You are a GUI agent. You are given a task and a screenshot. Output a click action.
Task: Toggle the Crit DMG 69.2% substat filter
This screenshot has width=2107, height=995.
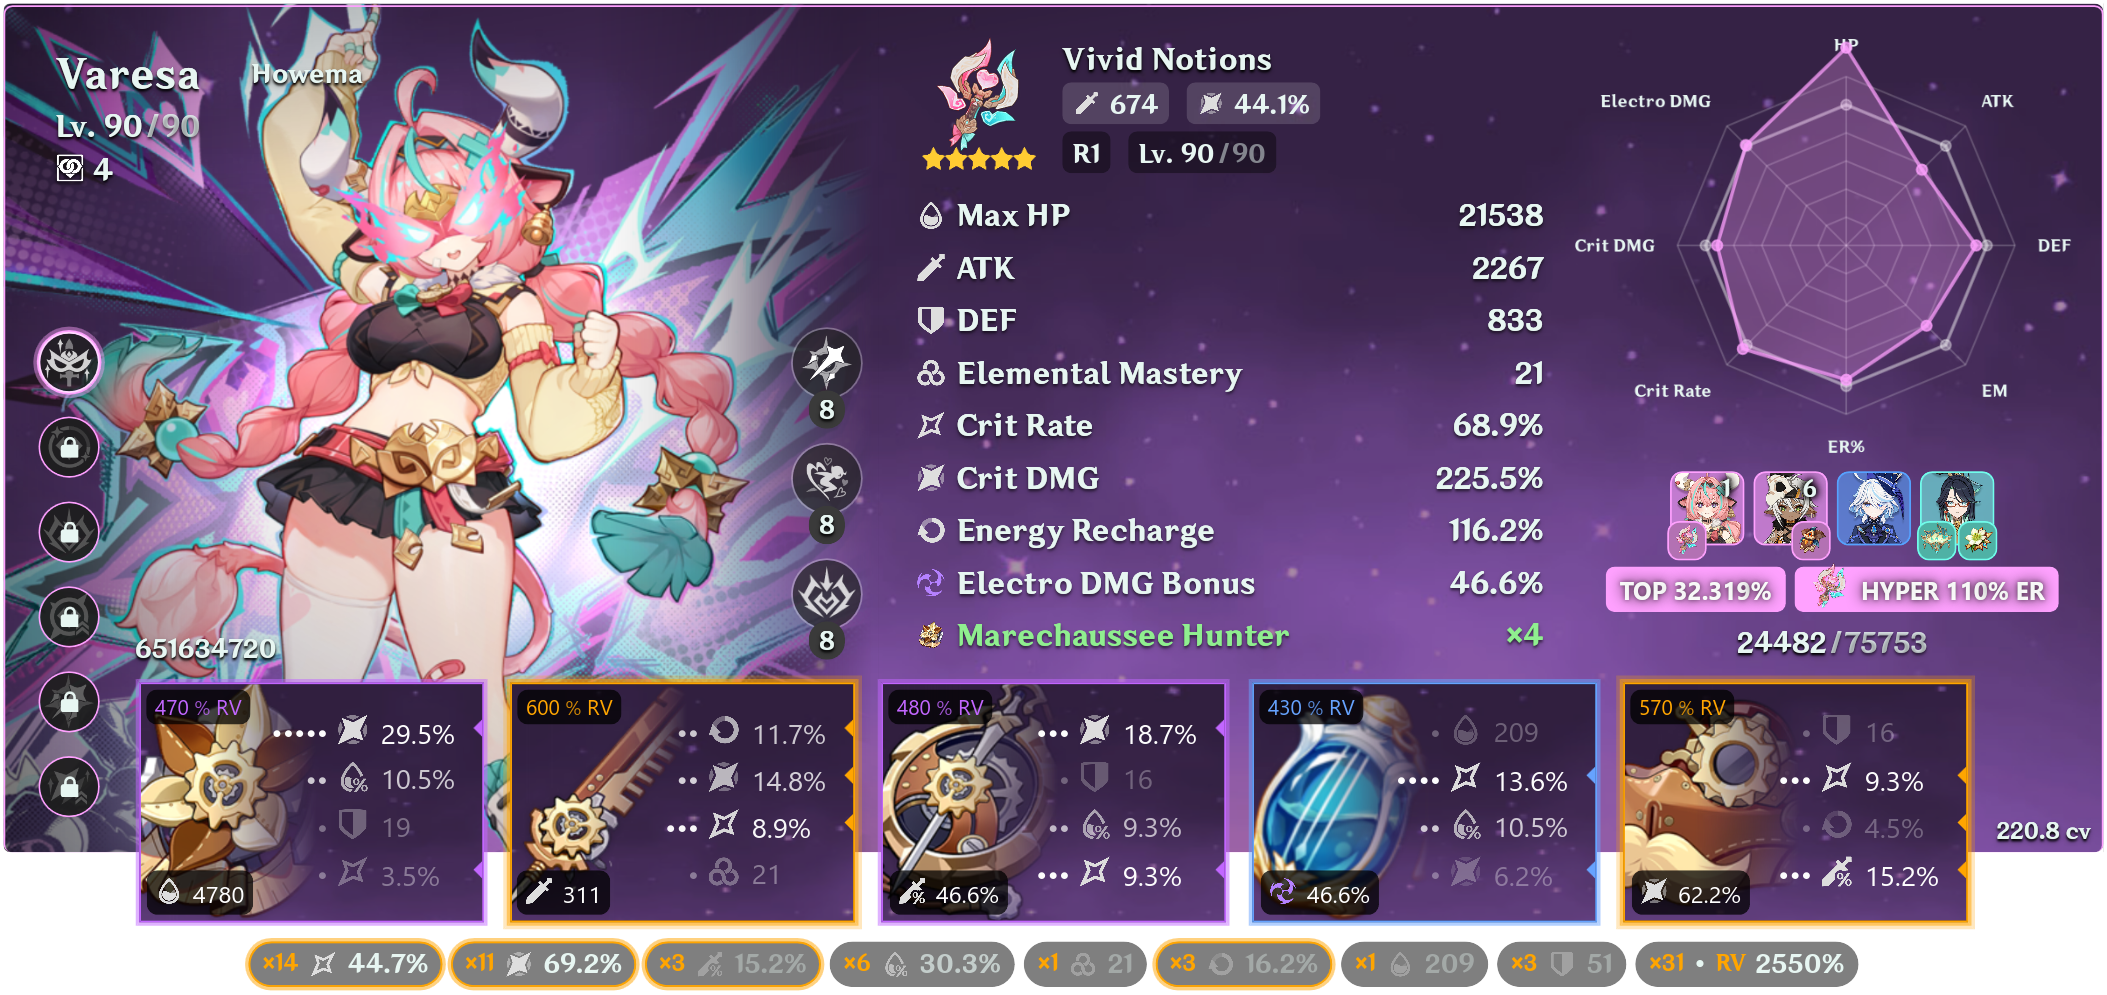pyautogui.click(x=543, y=964)
